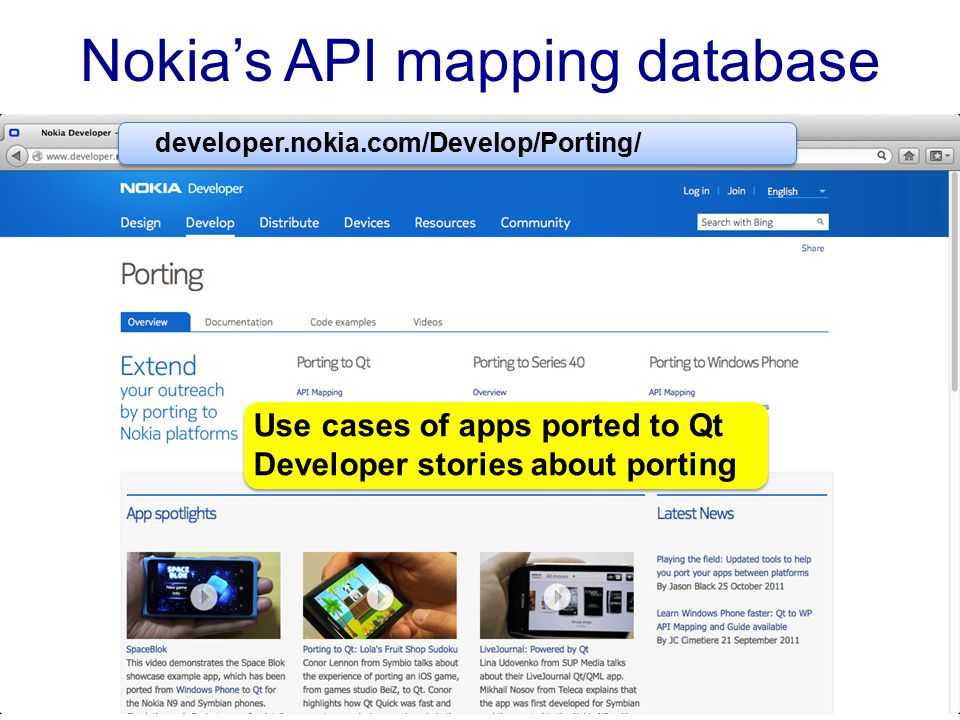Open Overview under Porting to Series 40

coord(489,392)
